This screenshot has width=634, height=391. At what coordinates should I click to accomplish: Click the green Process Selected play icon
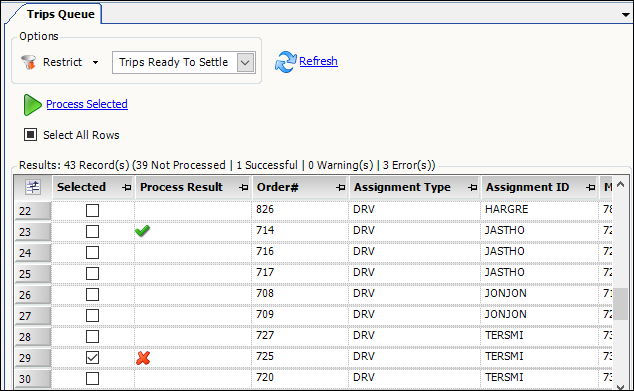pos(32,105)
